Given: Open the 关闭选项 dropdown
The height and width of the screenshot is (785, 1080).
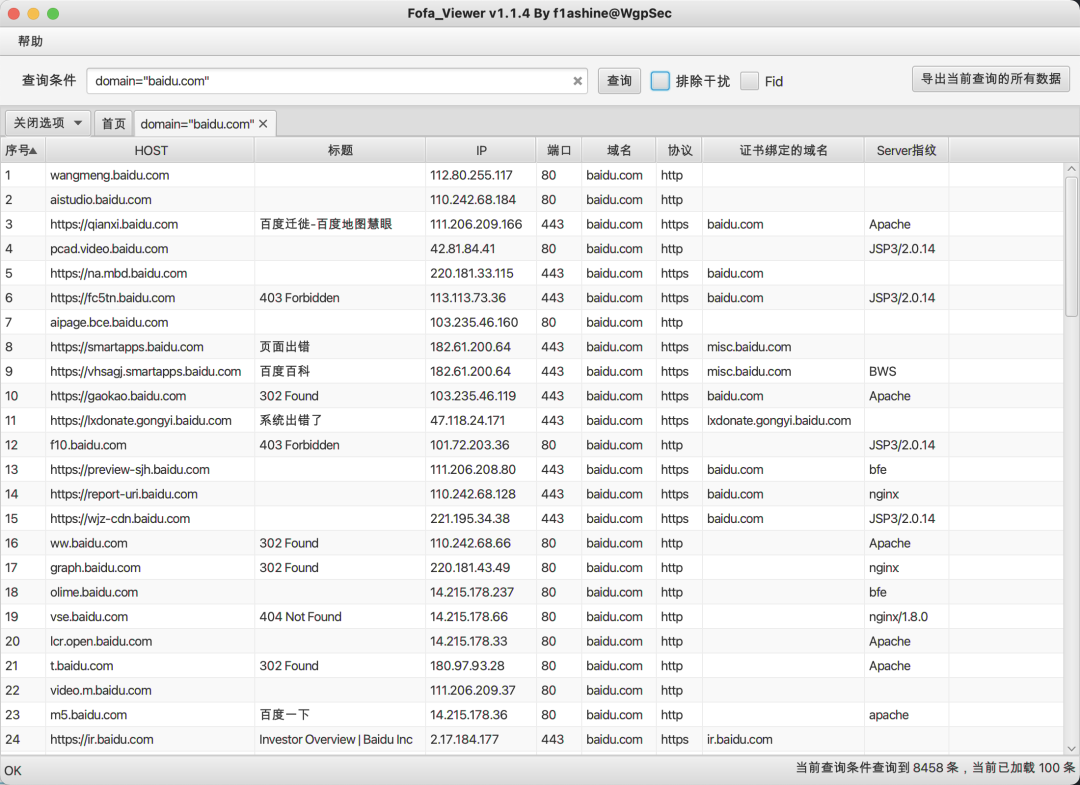Looking at the screenshot, I should tap(48, 123).
